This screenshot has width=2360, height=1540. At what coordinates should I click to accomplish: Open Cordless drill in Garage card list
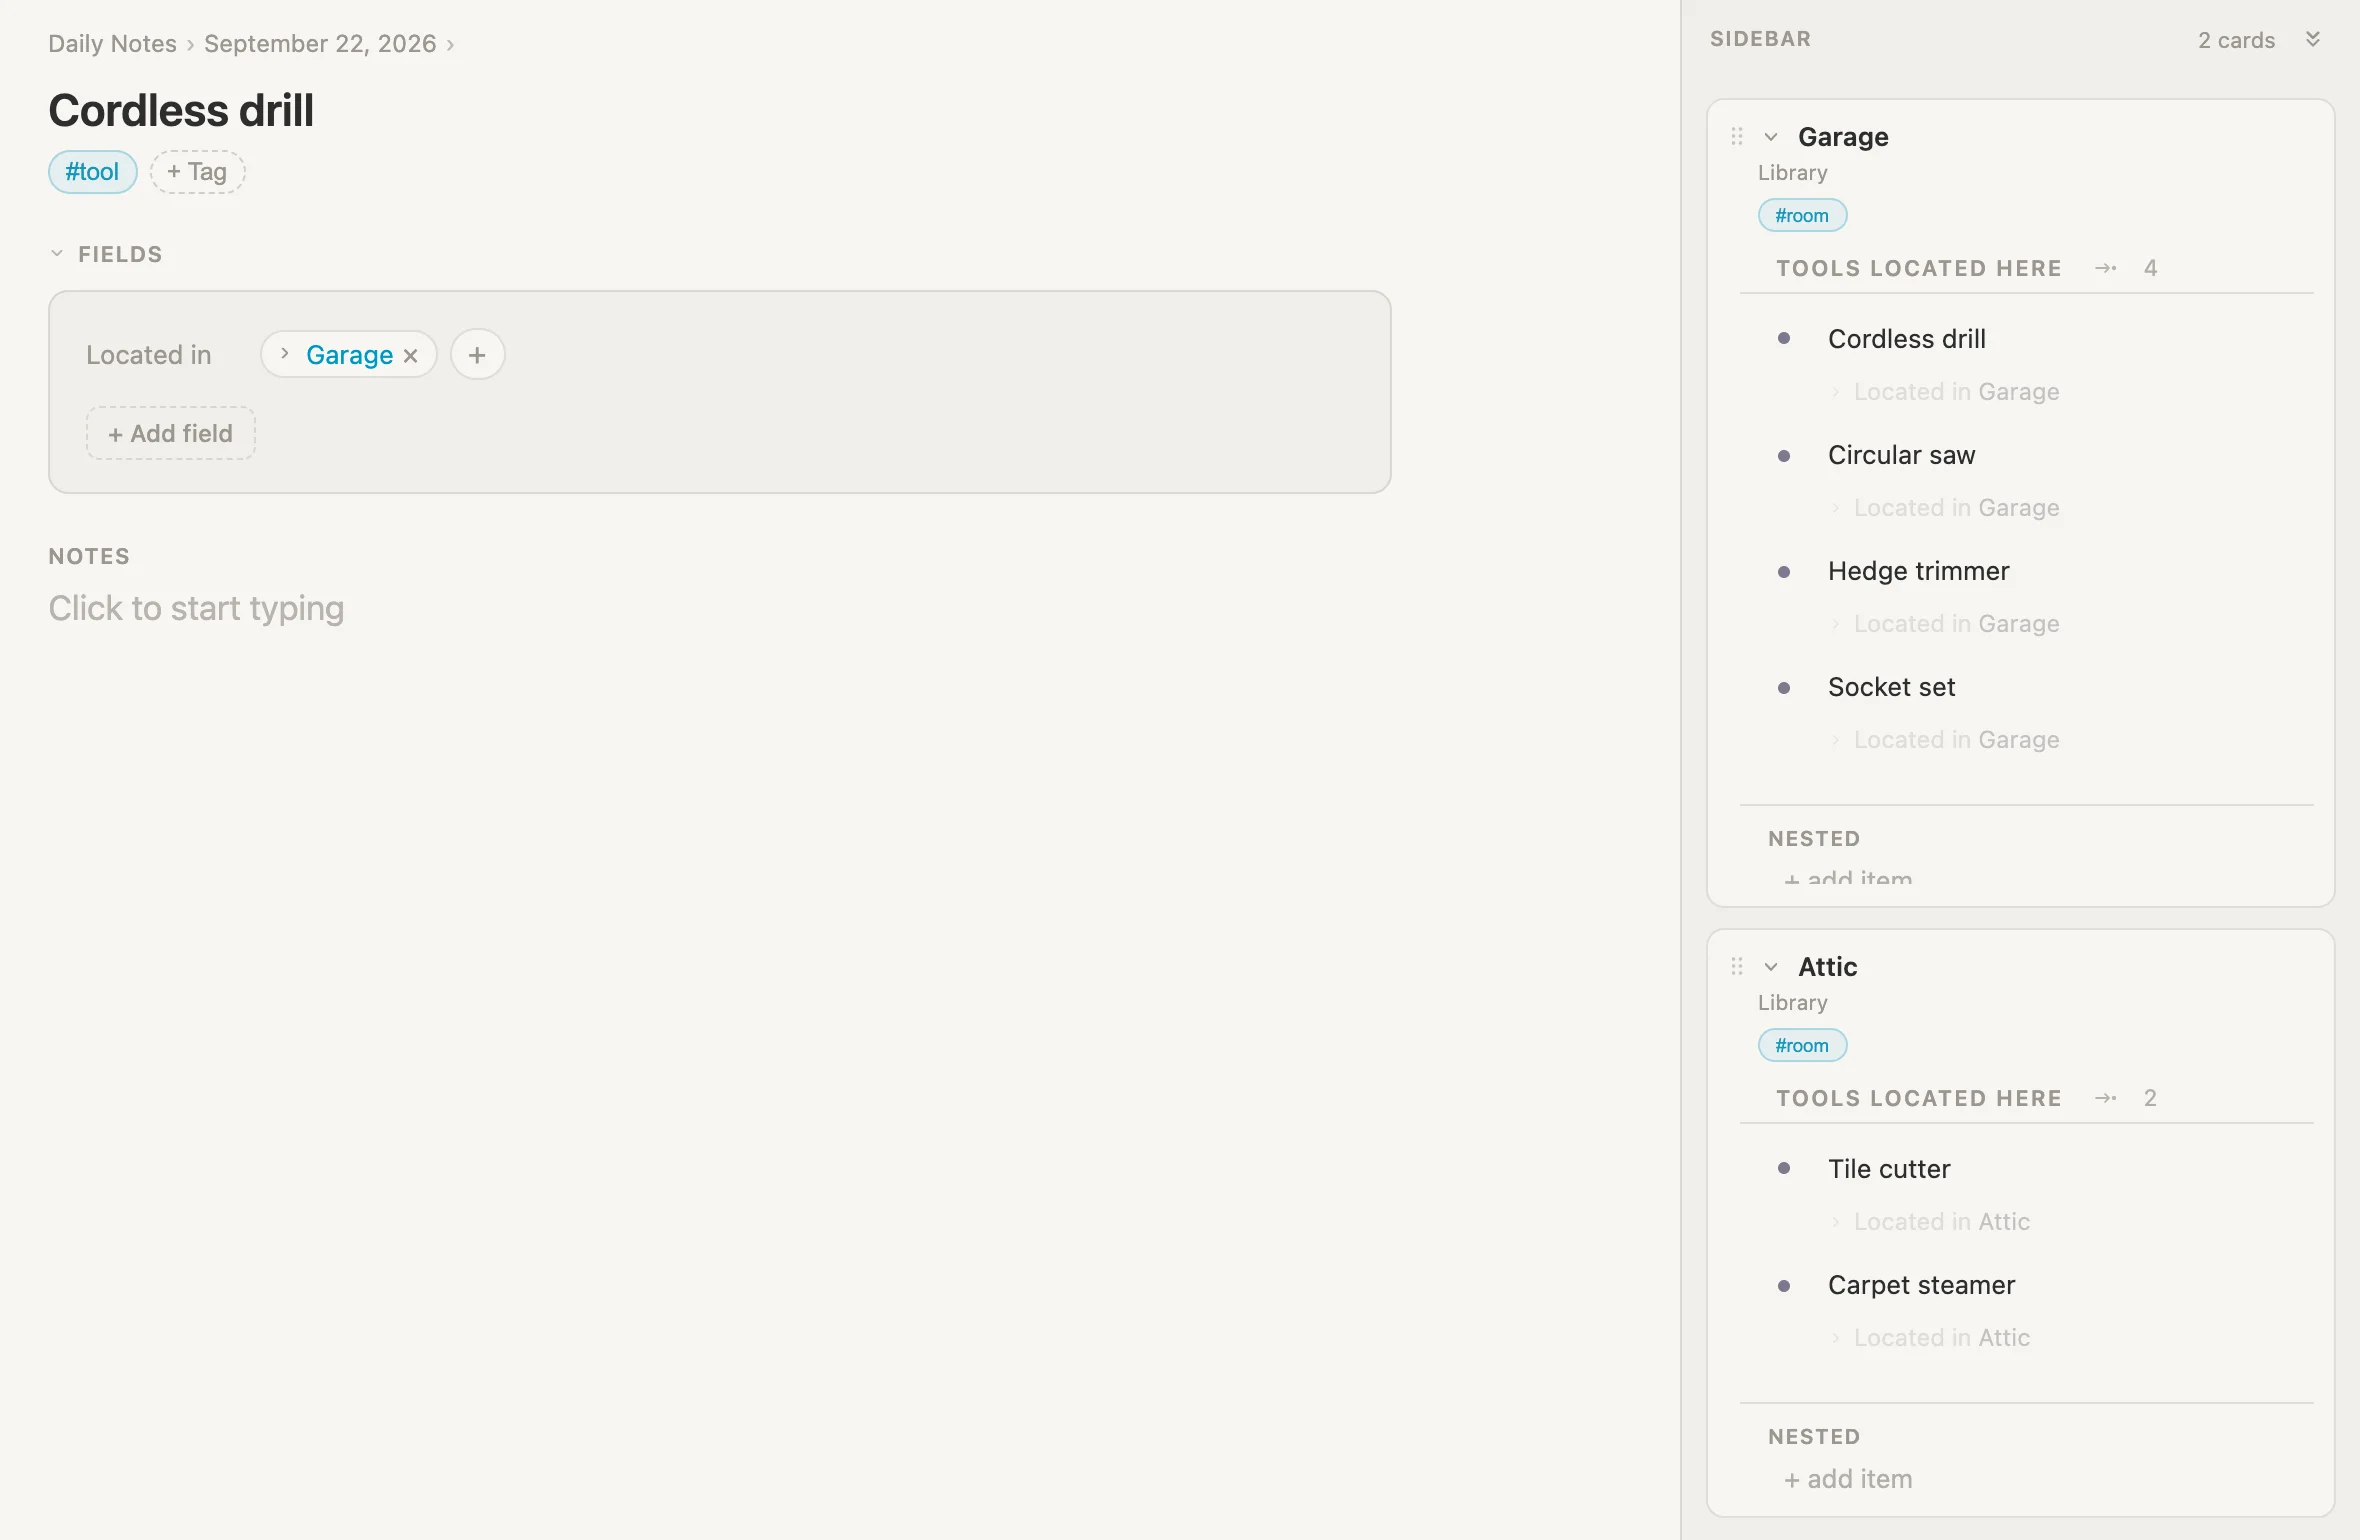click(1906, 339)
